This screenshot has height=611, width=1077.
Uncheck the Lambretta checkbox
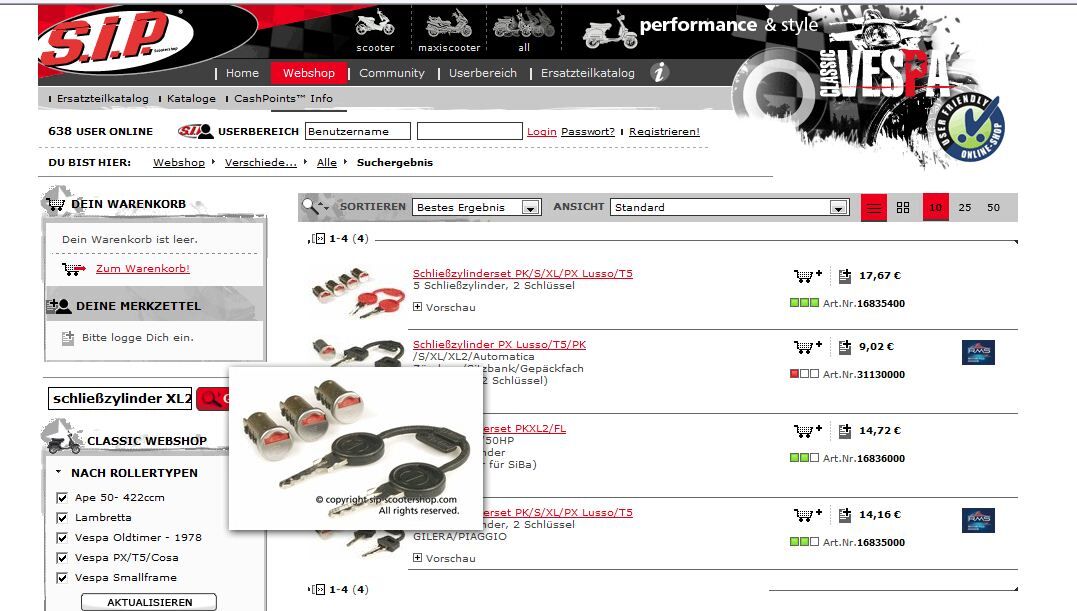(x=62, y=518)
